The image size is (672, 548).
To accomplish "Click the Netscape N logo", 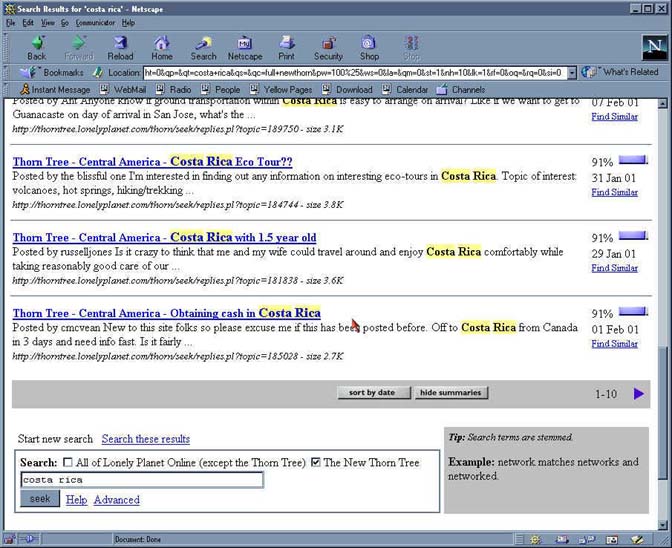I will point(654,48).
